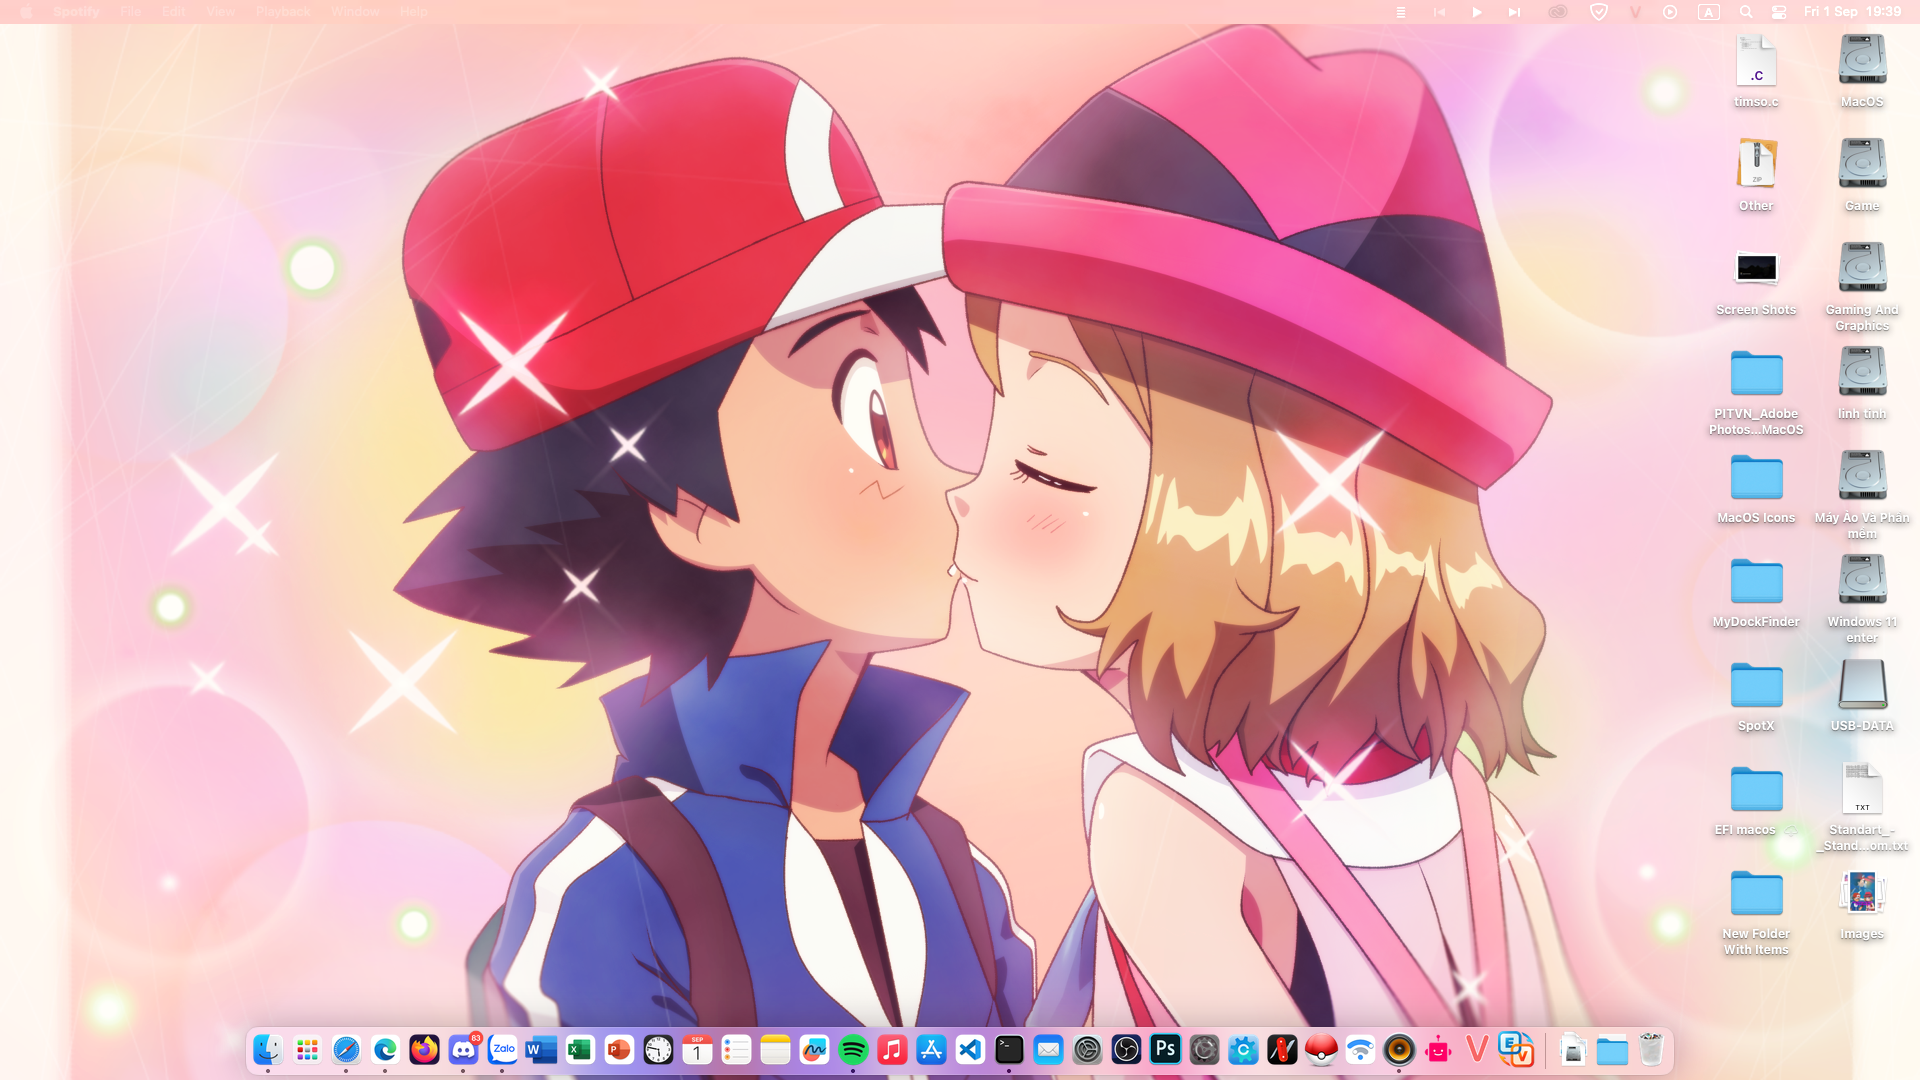Launch Microsoft Excel from the dock

tap(580, 1050)
